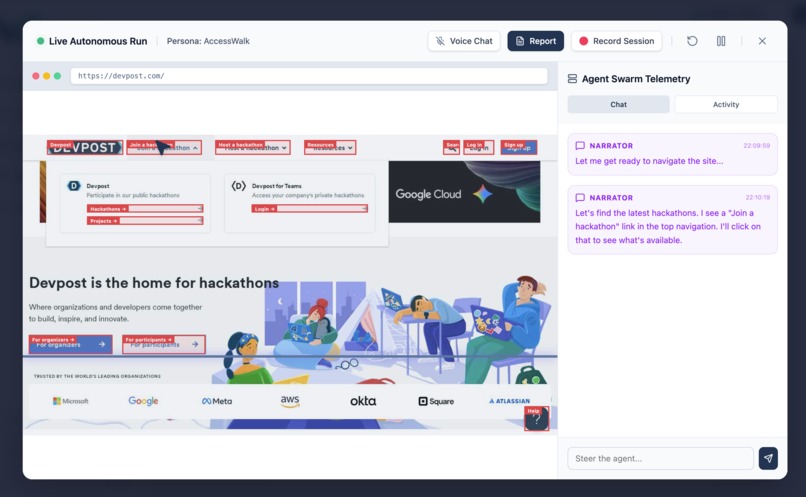This screenshot has width=806, height=497.
Task: Toggle the Join a hackathon dropdown
Action: pos(164,148)
